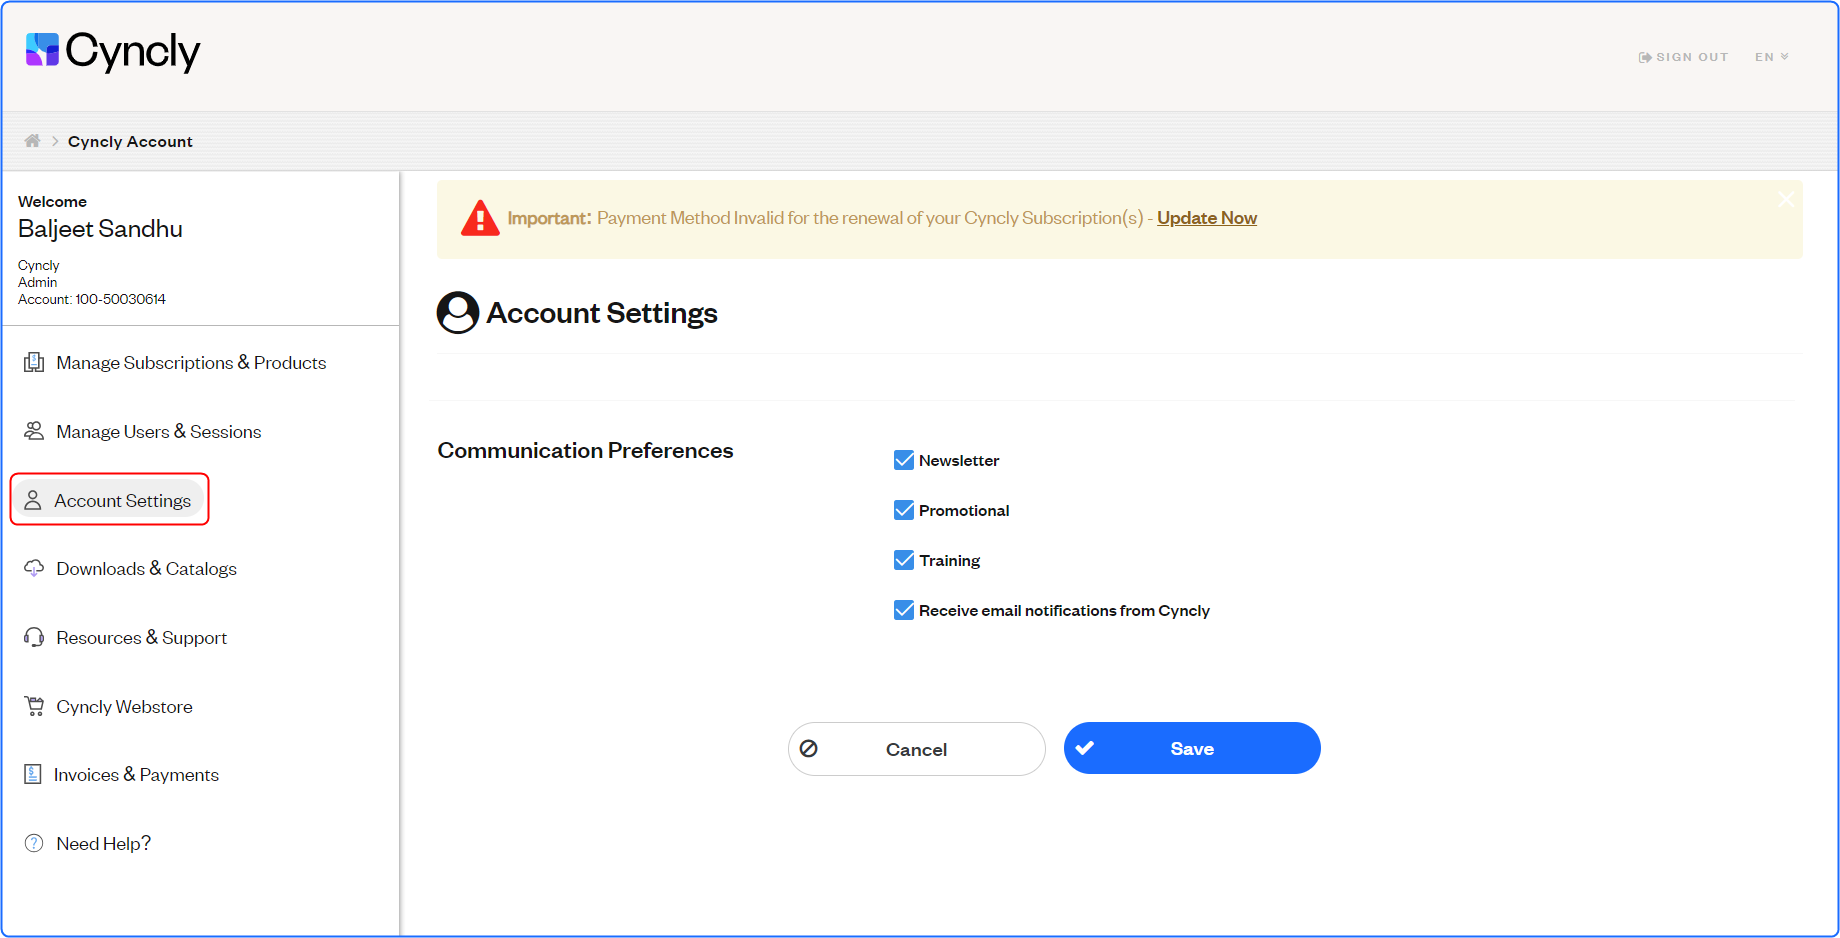The height and width of the screenshot is (938, 1840).
Task: Click the Manage Subscriptions & Products icon
Action: (34, 363)
